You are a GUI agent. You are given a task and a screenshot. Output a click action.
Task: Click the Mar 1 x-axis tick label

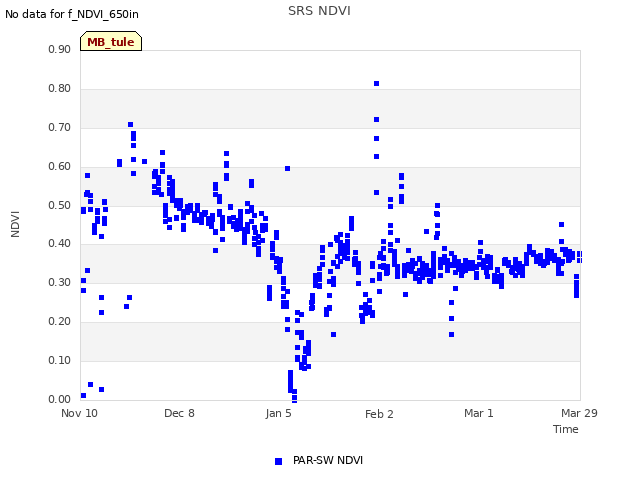(x=478, y=413)
